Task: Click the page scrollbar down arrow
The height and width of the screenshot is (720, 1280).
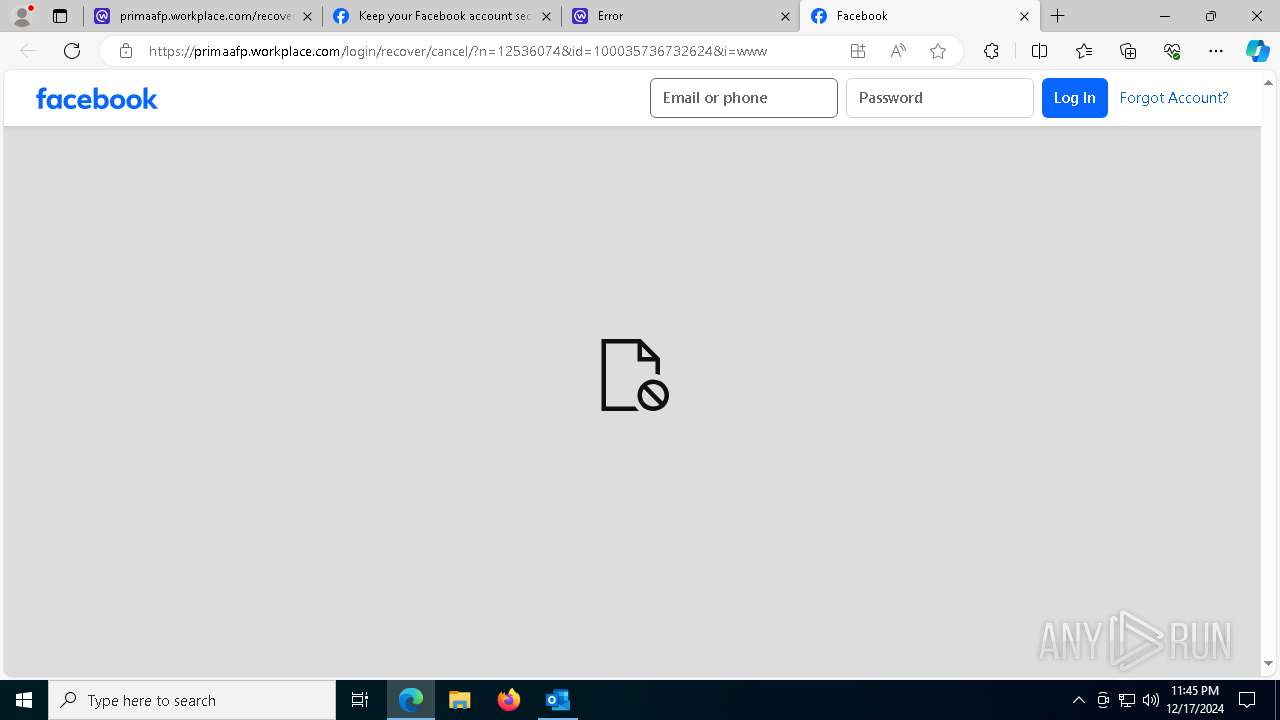Action: [1269, 663]
